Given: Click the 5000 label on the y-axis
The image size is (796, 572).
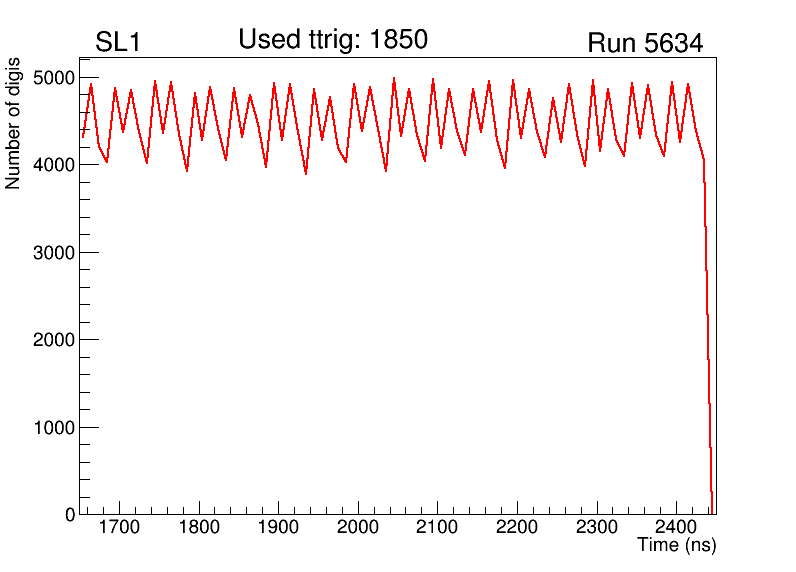Looking at the screenshot, I should tap(55, 77).
